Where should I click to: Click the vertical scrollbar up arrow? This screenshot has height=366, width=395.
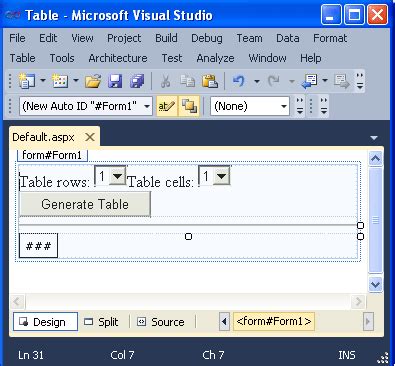coord(375,159)
